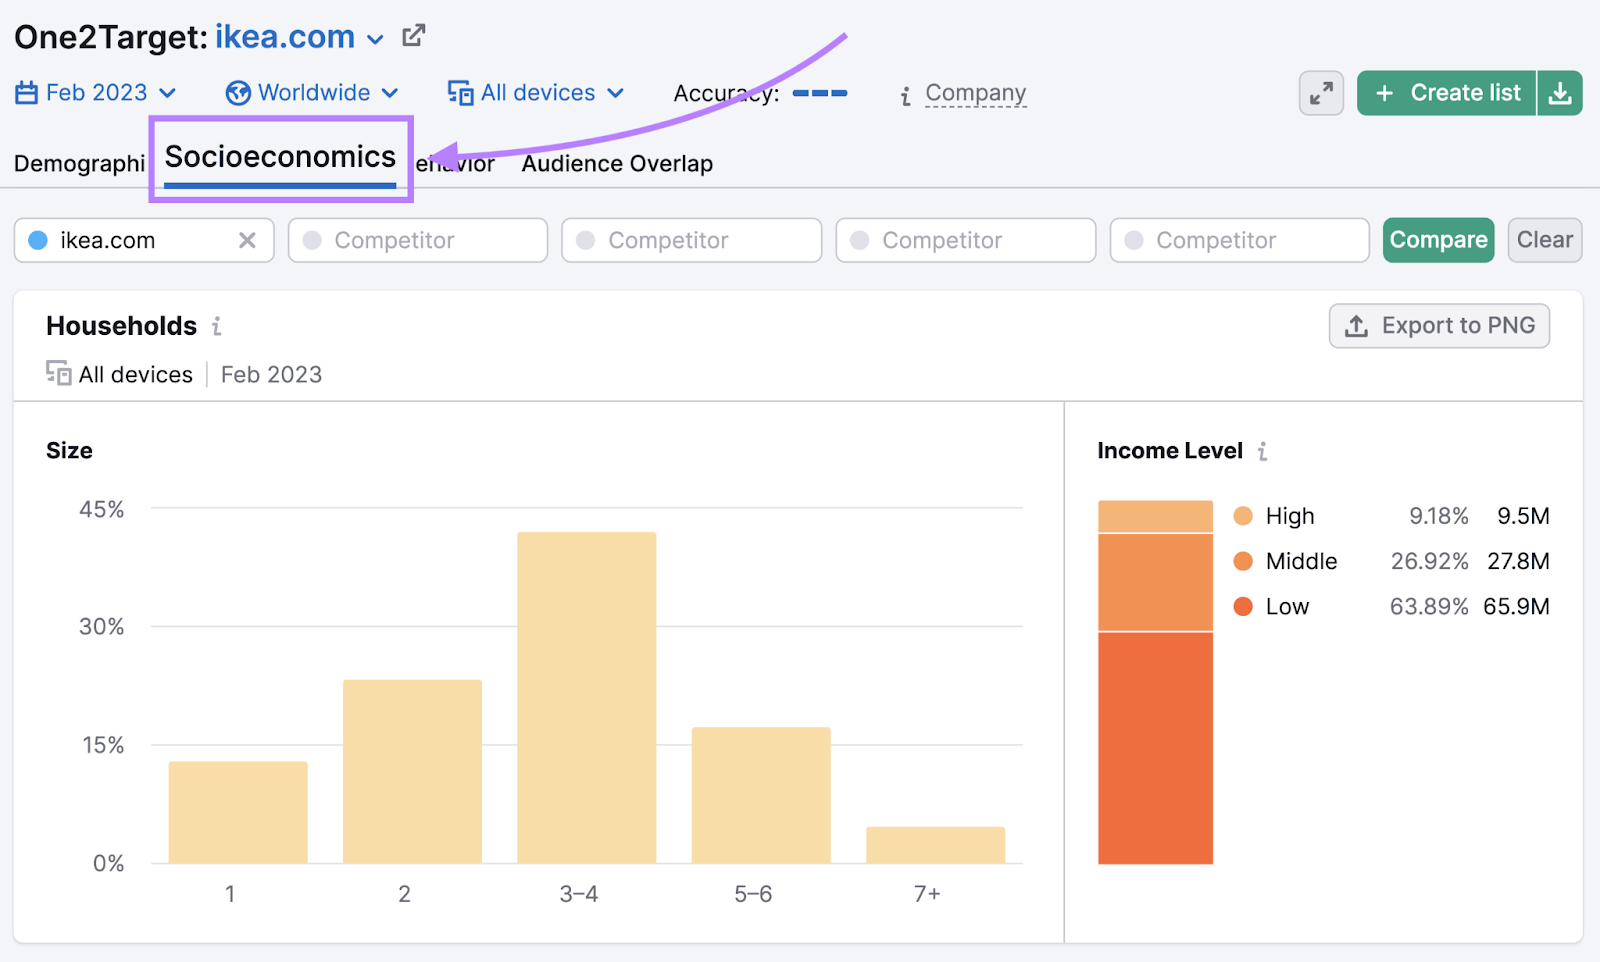1600x962 pixels.
Task: Switch to the Audience Overlap tab
Action: (617, 164)
